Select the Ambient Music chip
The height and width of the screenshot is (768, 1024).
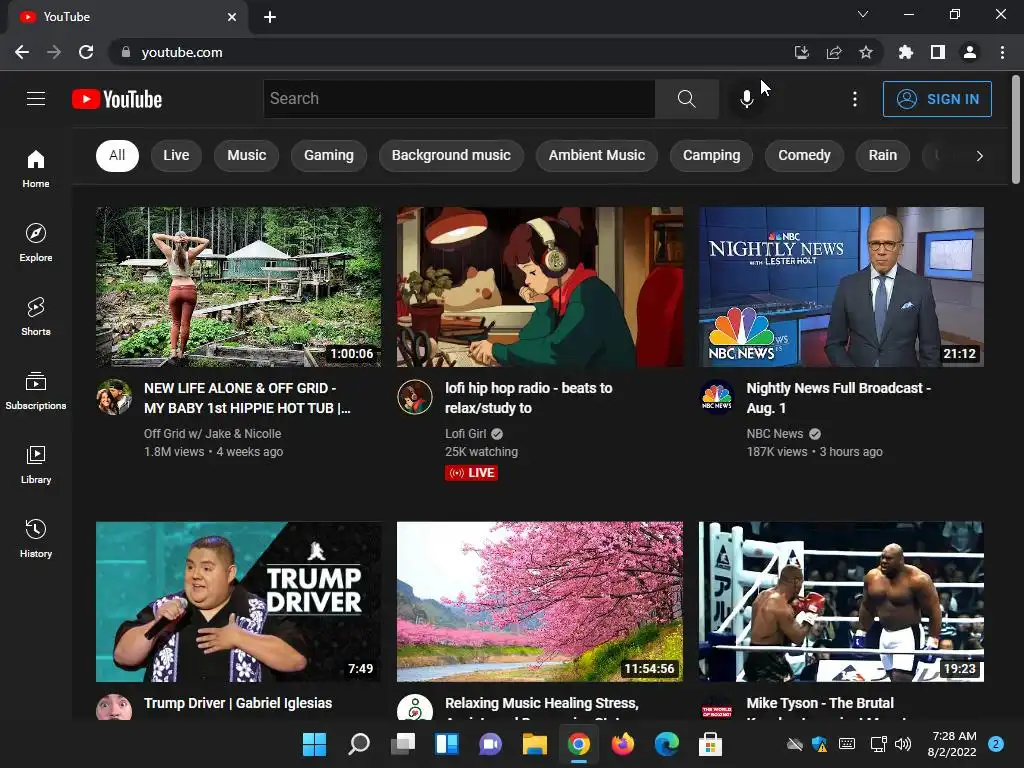596,155
